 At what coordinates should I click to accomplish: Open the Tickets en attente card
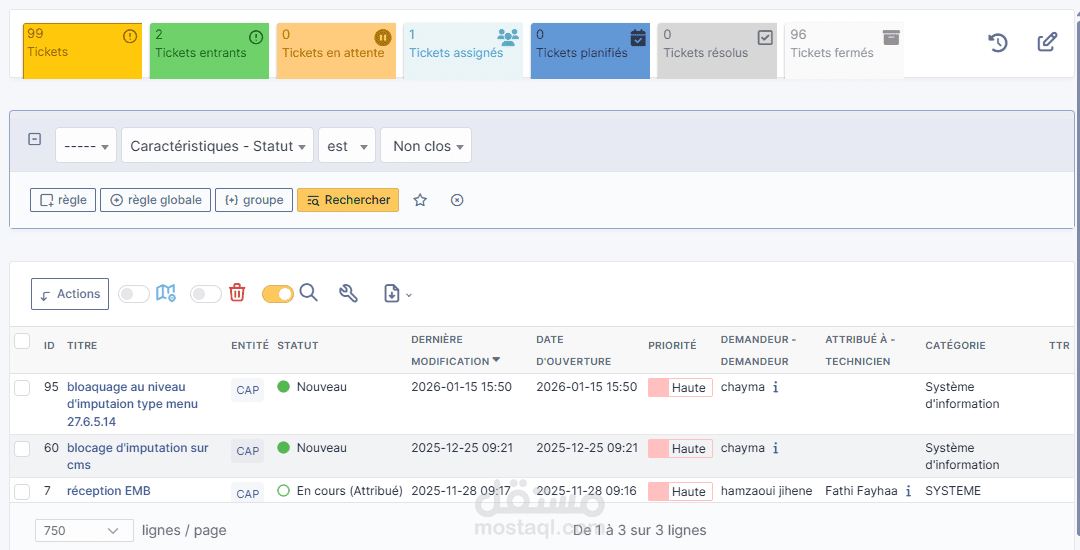coord(335,51)
